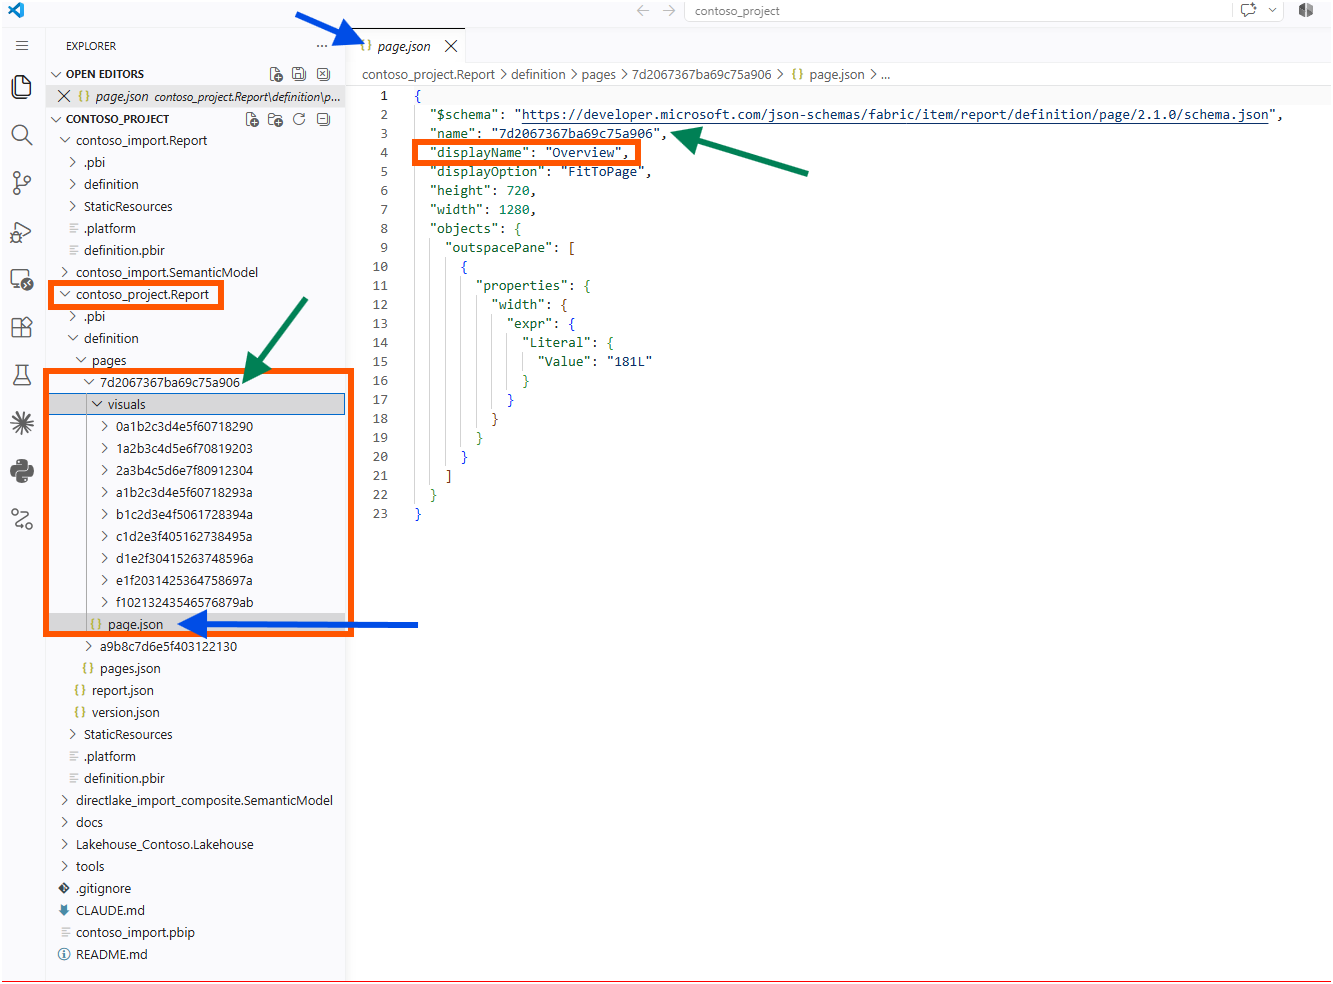Go forward using the title bar arrow
This screenshot has height=984, width=1333.
669,10
